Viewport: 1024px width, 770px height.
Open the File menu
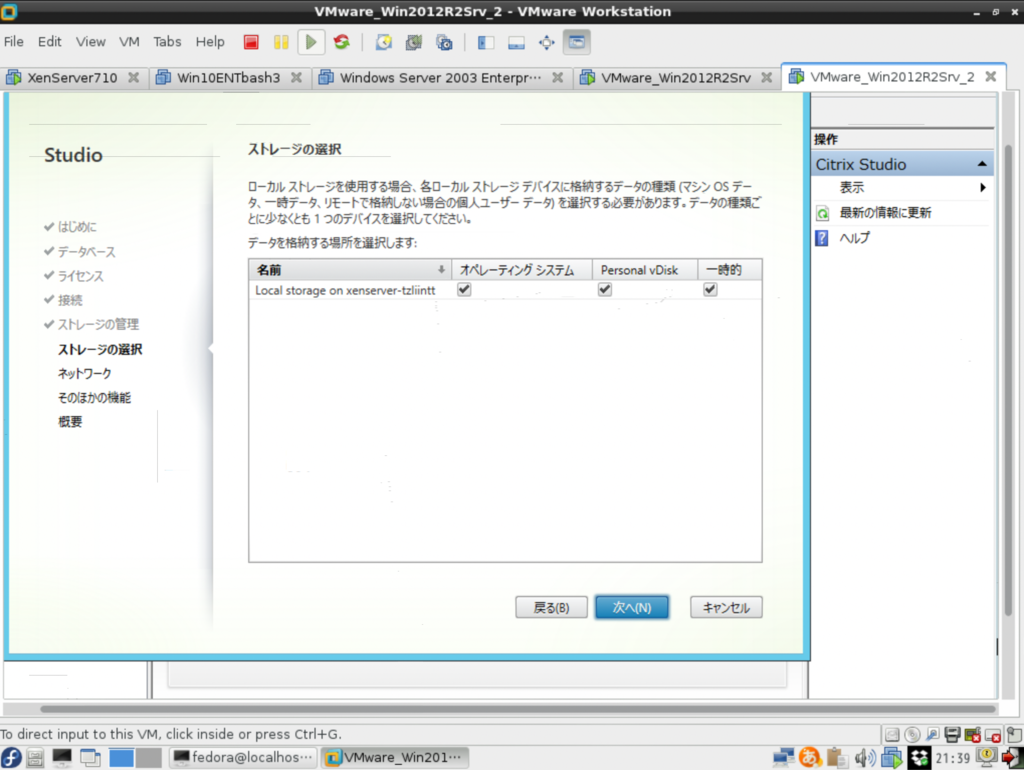tap(14, 42)
